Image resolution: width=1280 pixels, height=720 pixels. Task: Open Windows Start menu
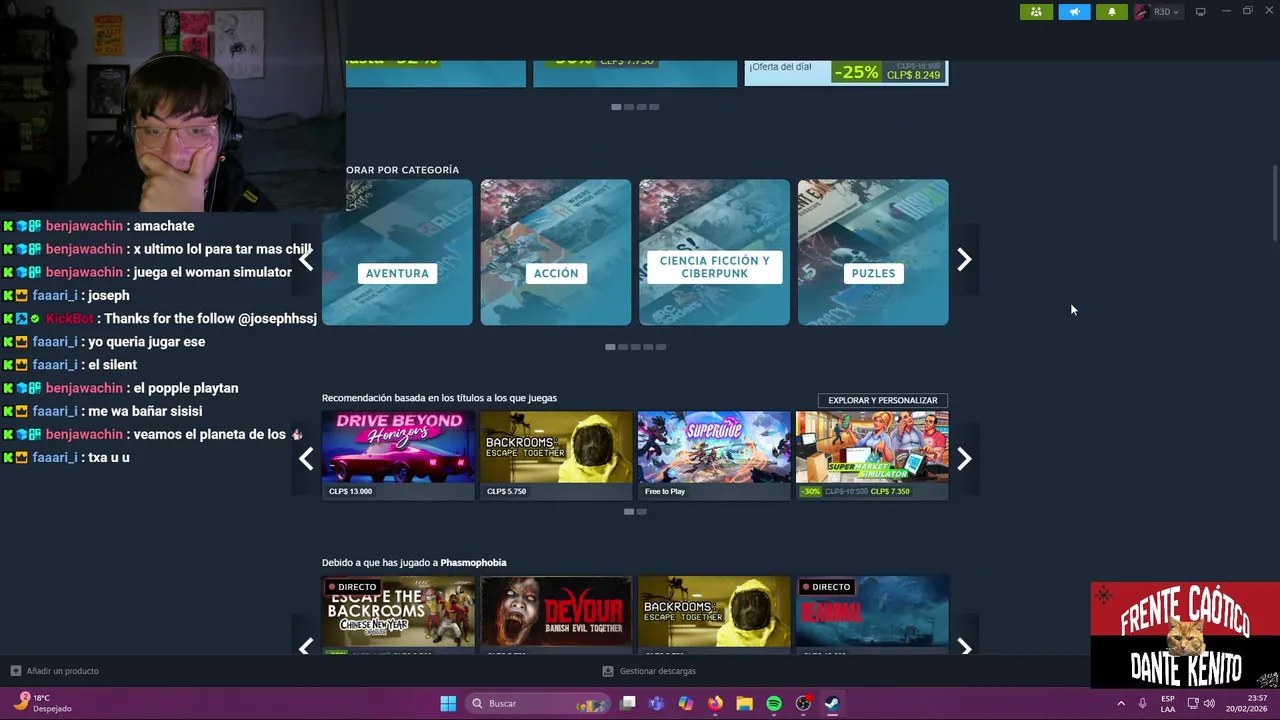pos(448,704)
